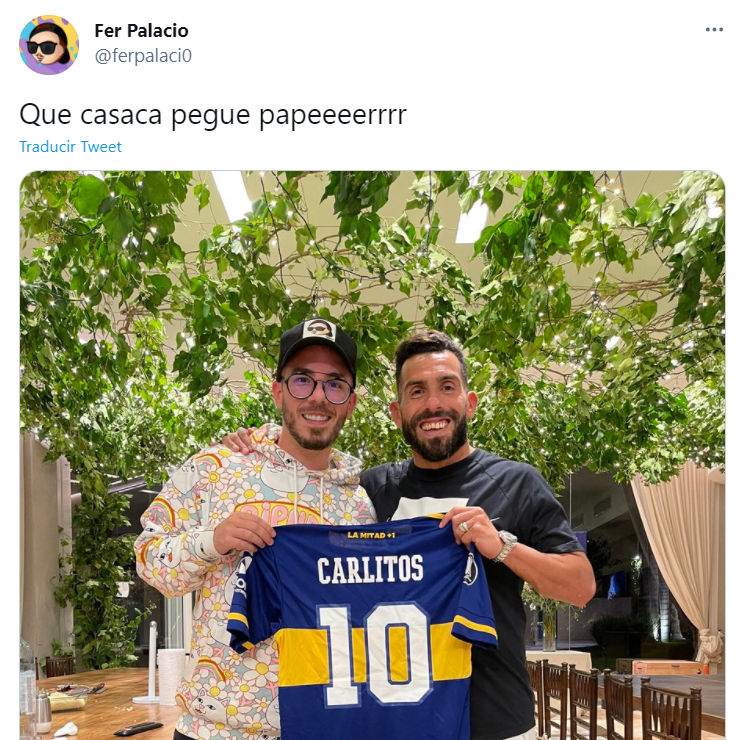Click the Traducir Tweet link
This screenshot has width=744, height=740.
click(x=70, y=147)
